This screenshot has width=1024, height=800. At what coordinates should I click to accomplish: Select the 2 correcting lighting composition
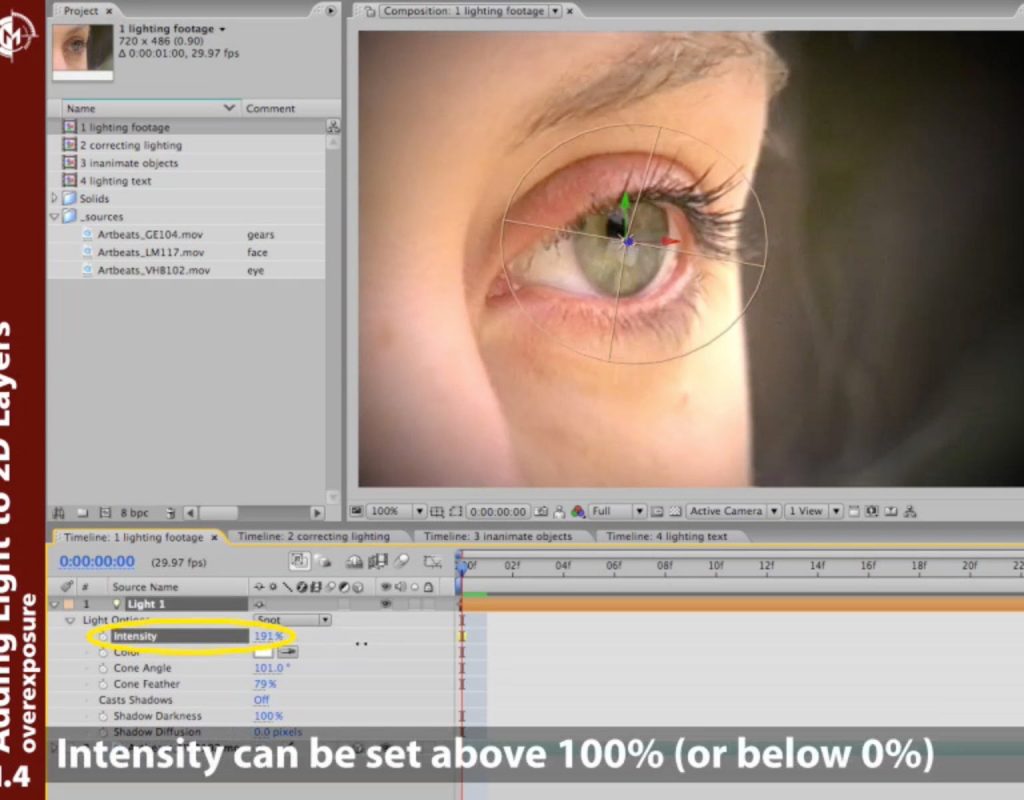(x=131, y=145)
